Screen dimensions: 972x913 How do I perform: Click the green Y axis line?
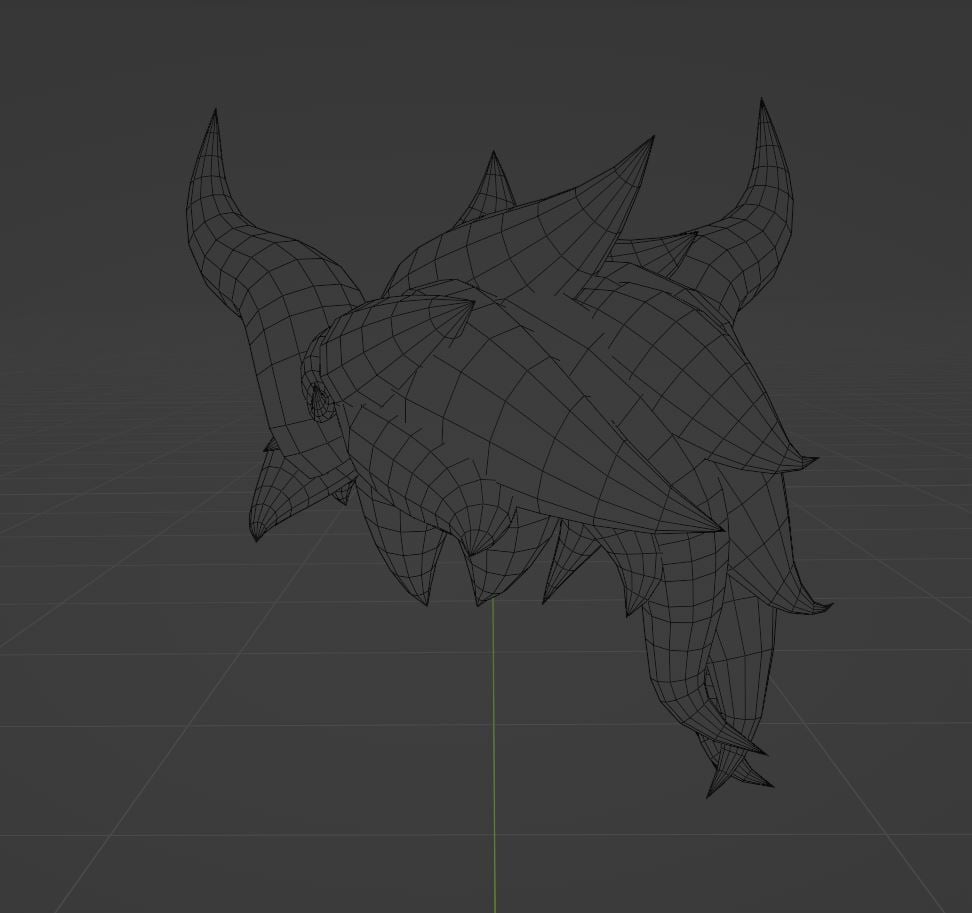pos(494,756)
